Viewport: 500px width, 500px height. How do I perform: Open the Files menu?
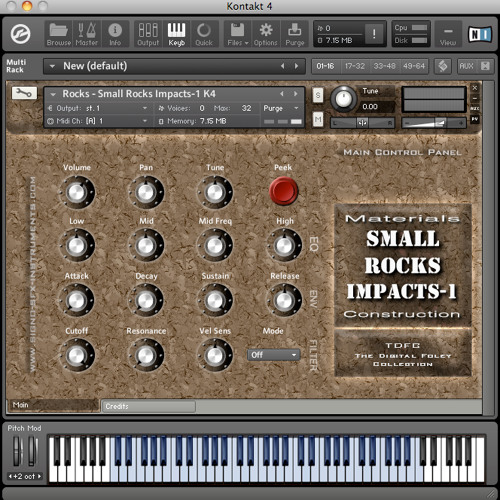pos(238,34)
